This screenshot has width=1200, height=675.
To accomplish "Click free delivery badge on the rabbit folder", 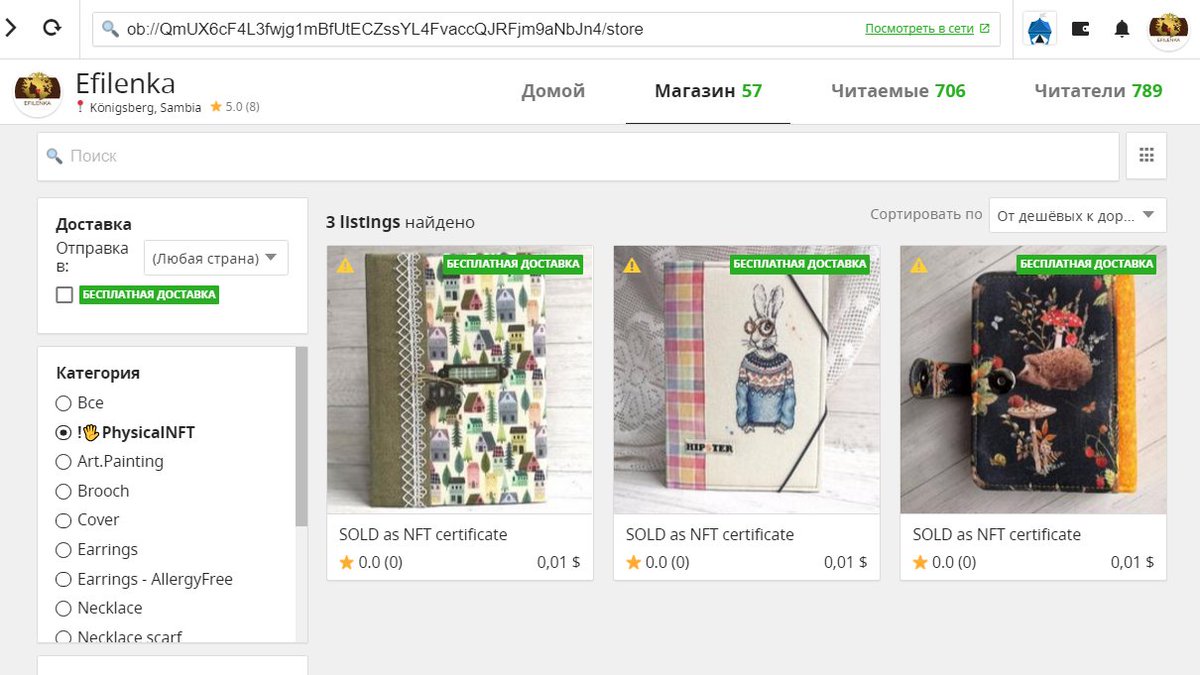I will (x=800, y=264).
